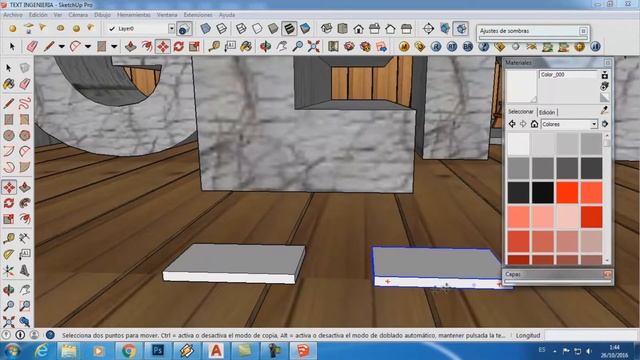Viewport: 640px width, 360px height.
Task: Toggle the section display button
Action: pyautogui.click(x=461, y=29)
